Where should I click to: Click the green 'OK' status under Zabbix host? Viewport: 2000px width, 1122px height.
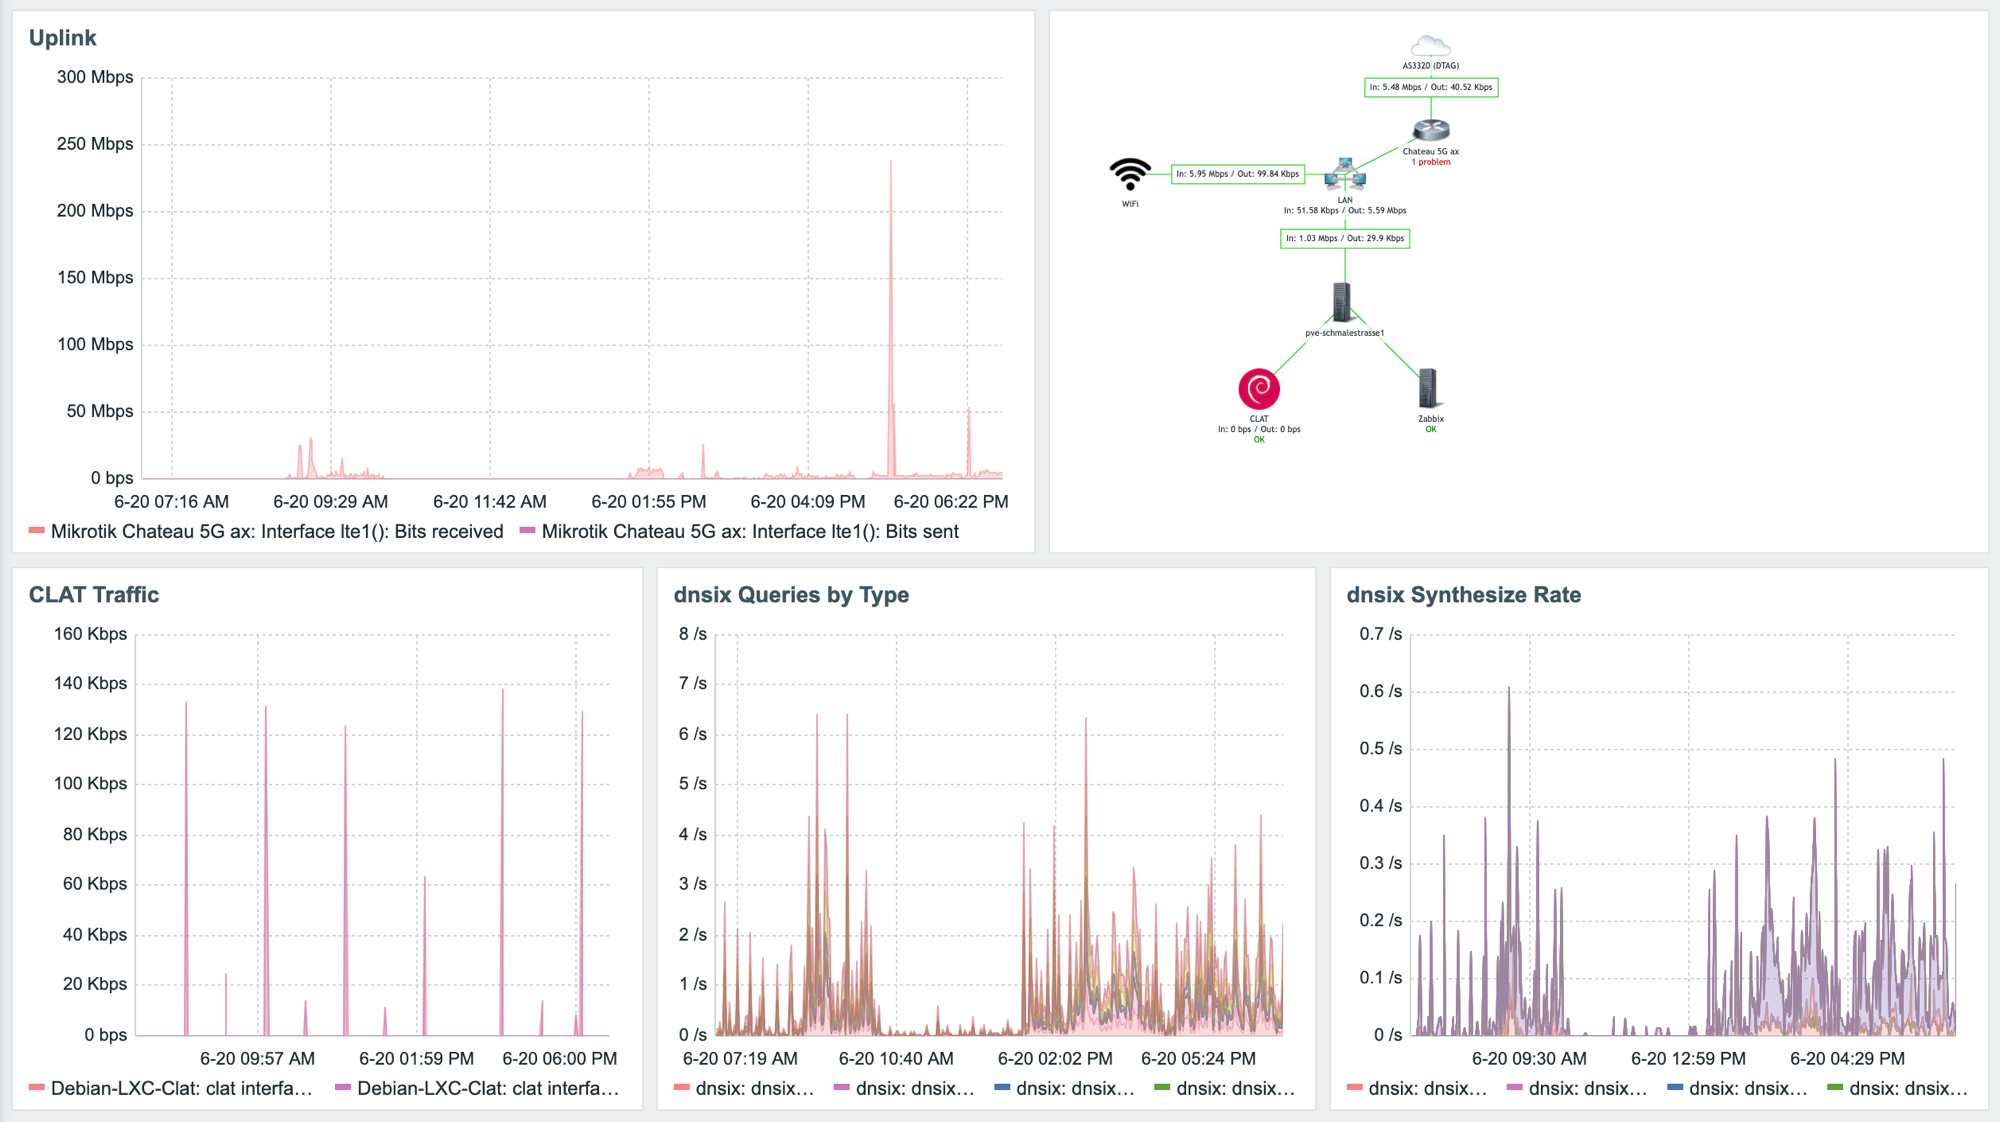(1431, 430)
